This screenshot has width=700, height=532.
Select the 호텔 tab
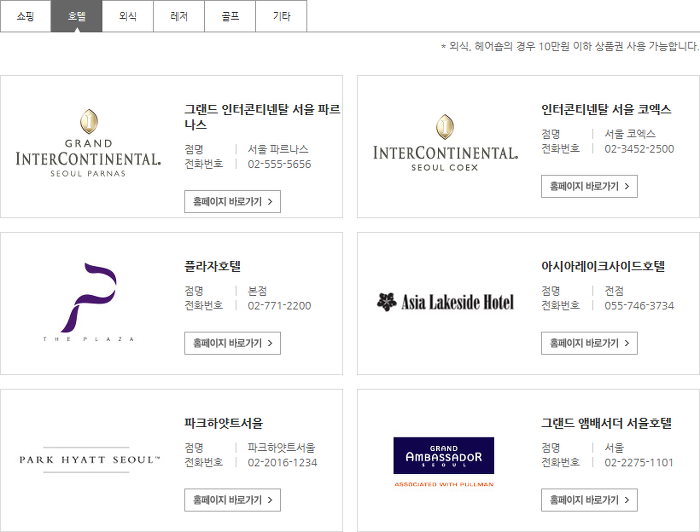point(77,16)
